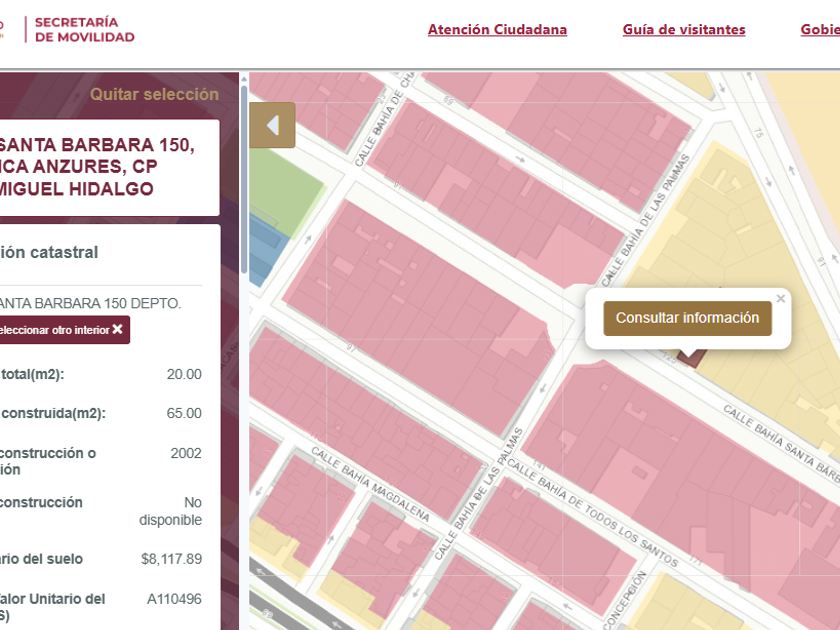
Task: Click the catastral section heading
Action: (49, 252)
